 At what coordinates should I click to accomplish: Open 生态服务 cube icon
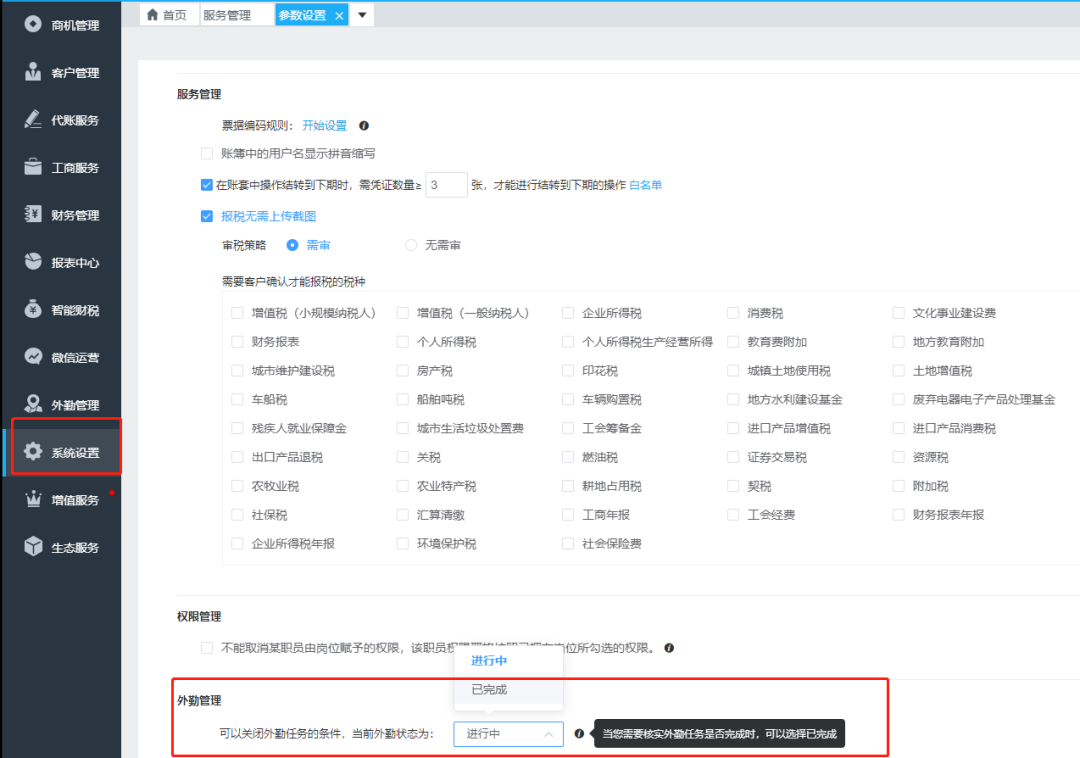click(32, 547)
